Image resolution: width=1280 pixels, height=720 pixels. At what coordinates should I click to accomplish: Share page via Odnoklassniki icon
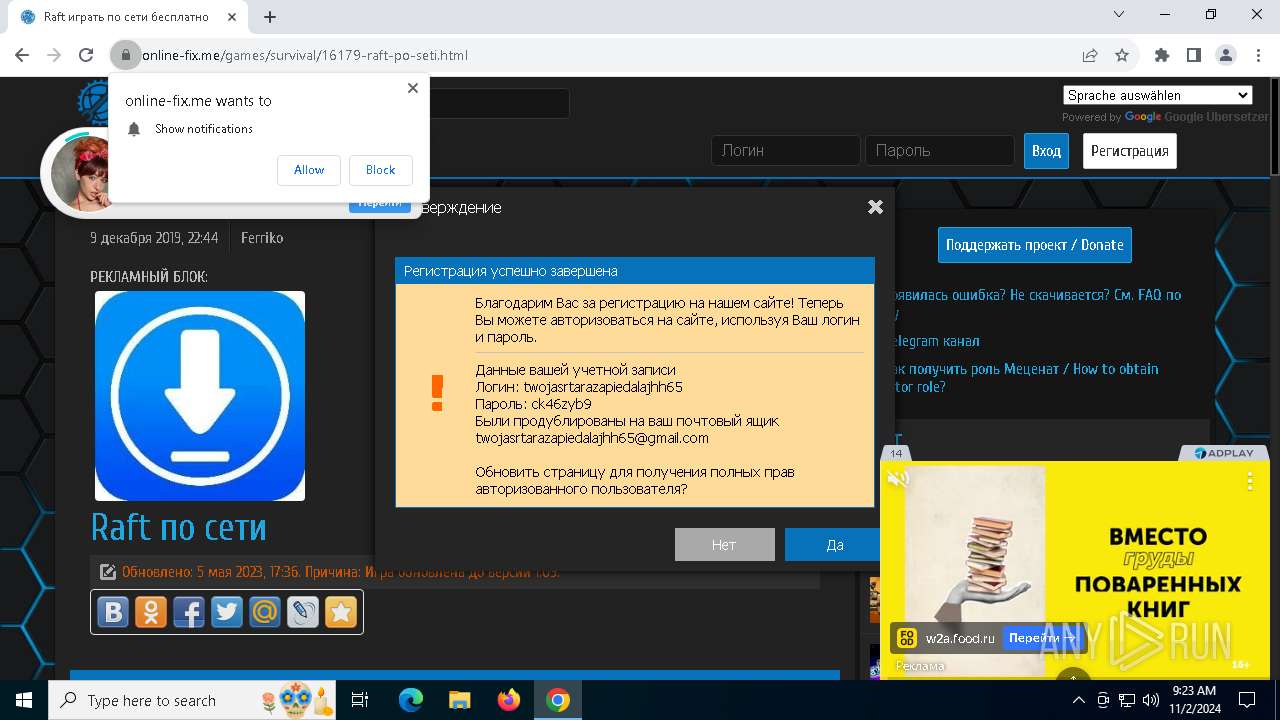[151, 611]
